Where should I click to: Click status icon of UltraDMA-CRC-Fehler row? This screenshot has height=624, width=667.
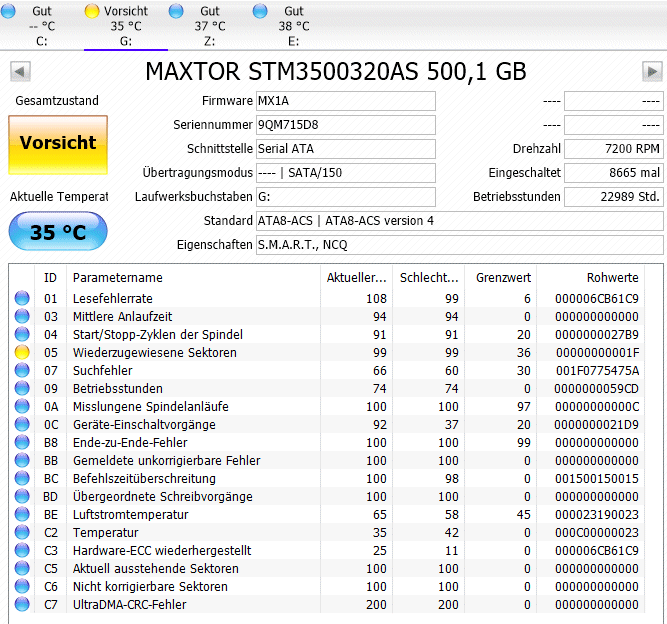click(x=22, y=604)
